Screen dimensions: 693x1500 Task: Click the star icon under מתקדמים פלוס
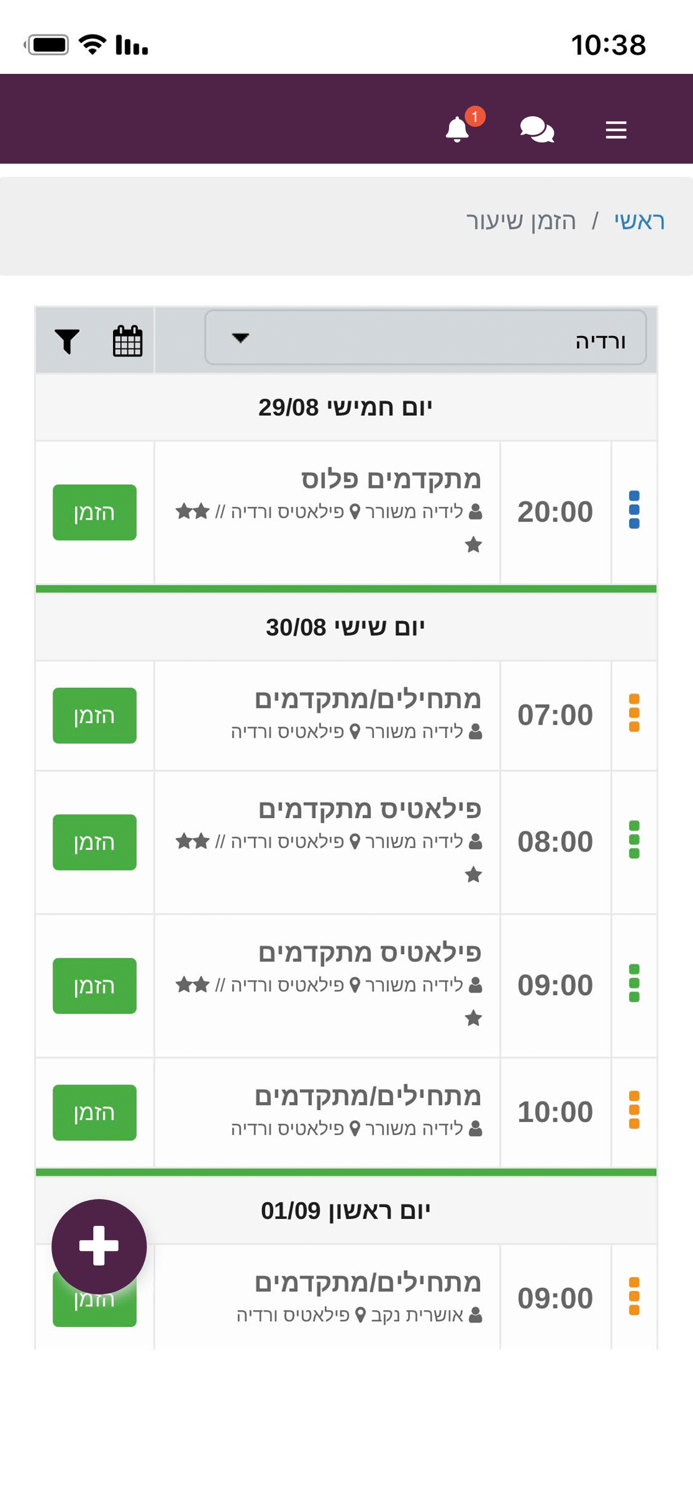[474, 544]
